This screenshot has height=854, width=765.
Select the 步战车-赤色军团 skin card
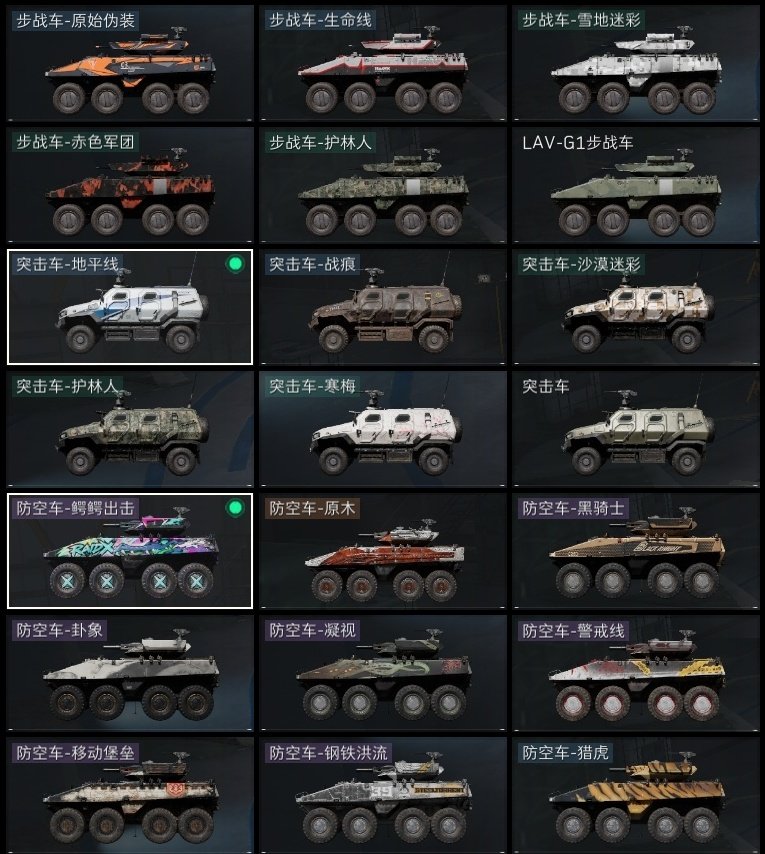tap(130, 185)
